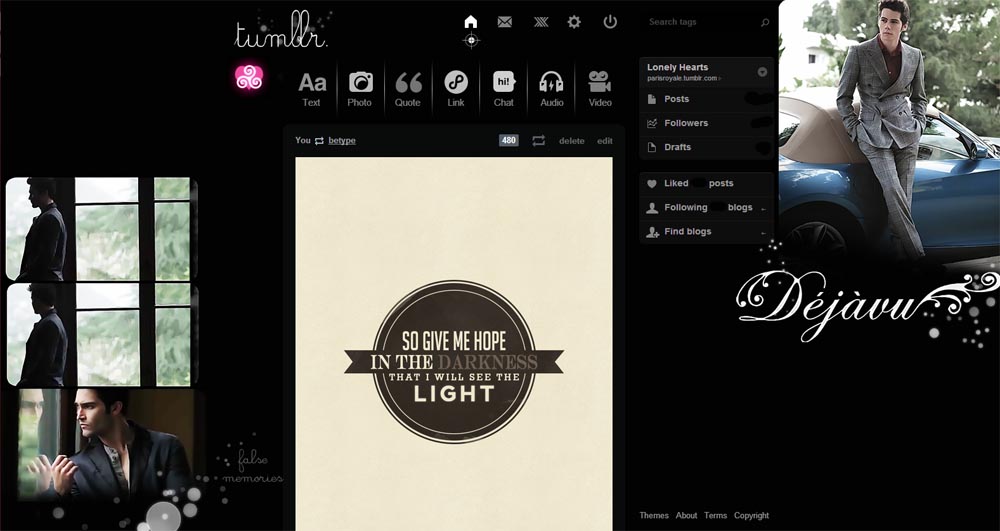This screenshot has height=531, width=1000.
Task: Click the power log out icon
Action: 610,22
